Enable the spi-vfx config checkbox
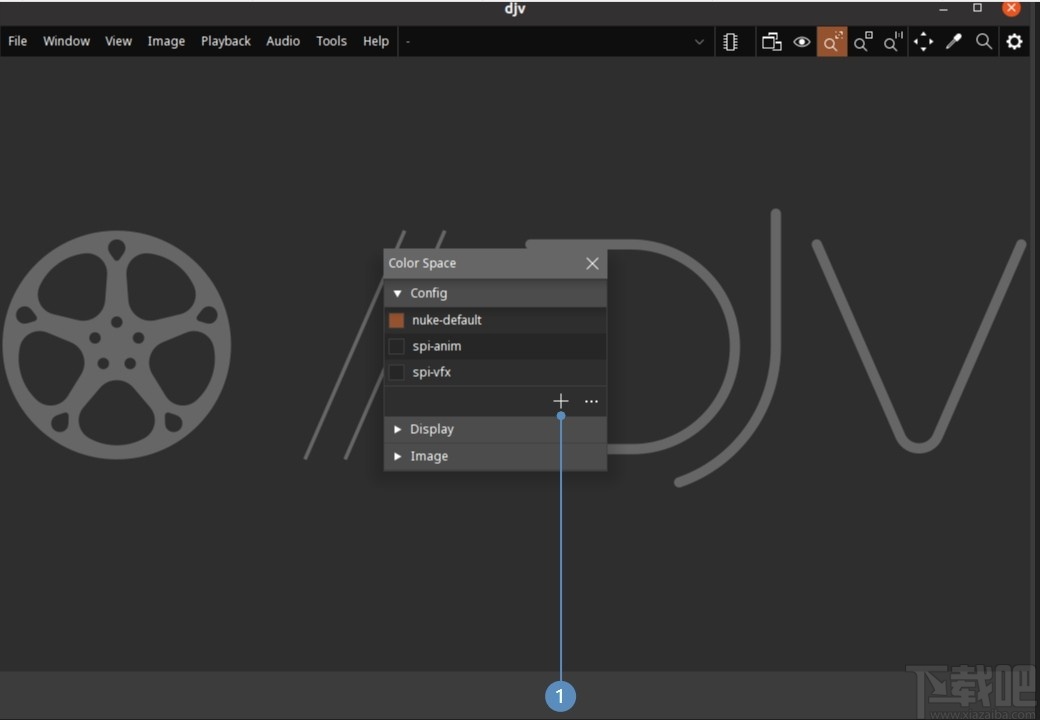1040x720 pixels. [397, 373]
